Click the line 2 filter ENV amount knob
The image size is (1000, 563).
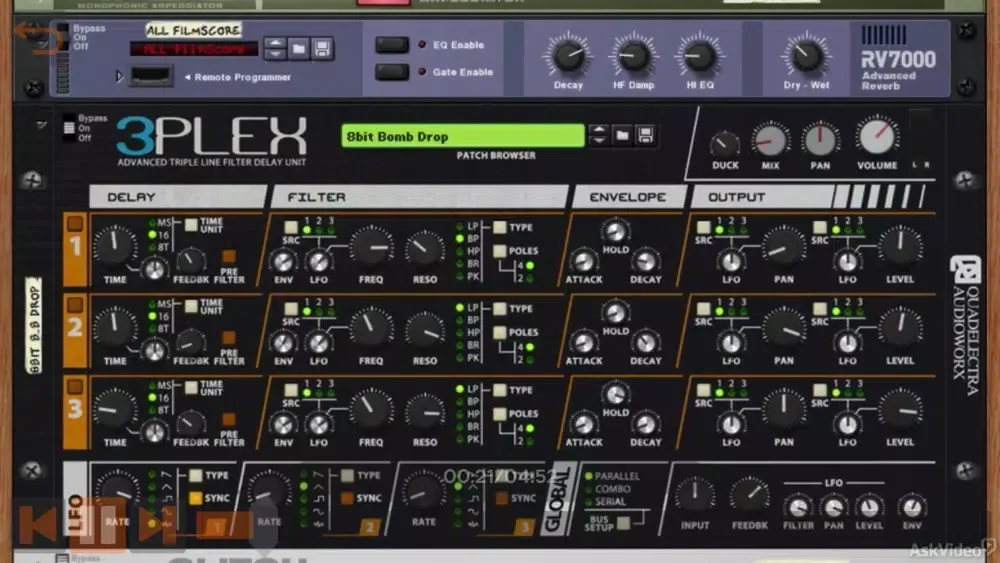pos(283,343)
